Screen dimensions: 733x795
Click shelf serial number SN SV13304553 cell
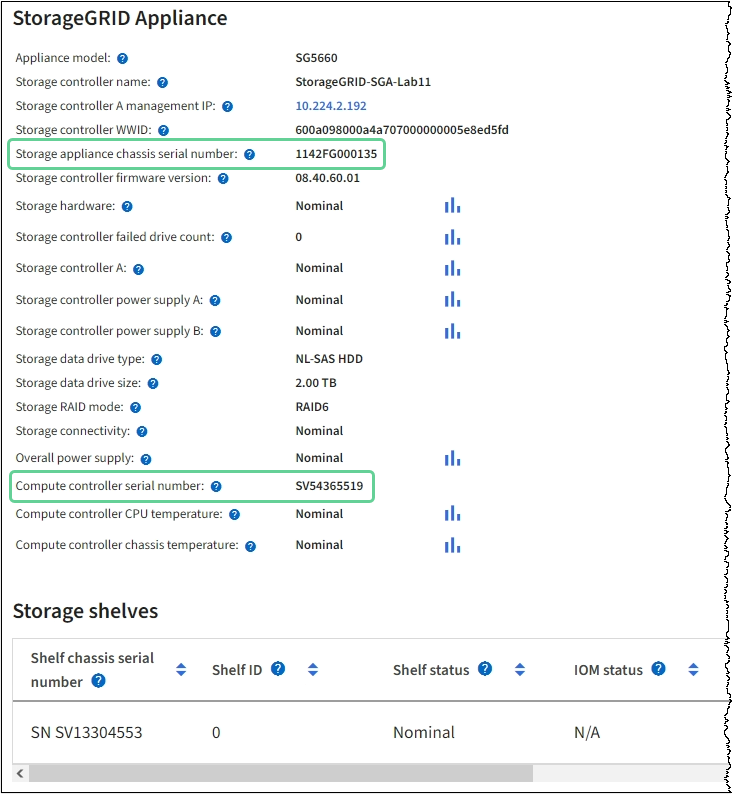tap(87, 733)
